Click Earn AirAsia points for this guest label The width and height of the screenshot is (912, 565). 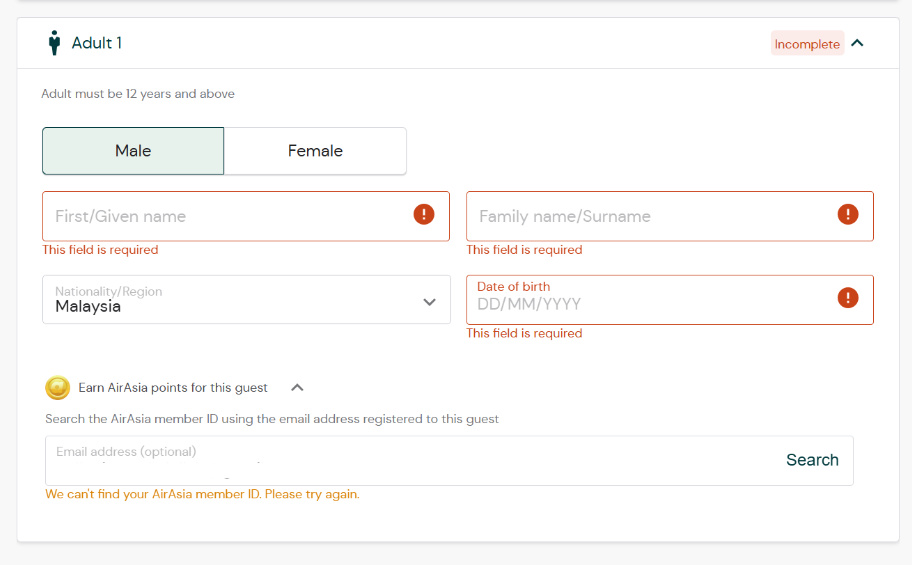click(x=173, y=388)
